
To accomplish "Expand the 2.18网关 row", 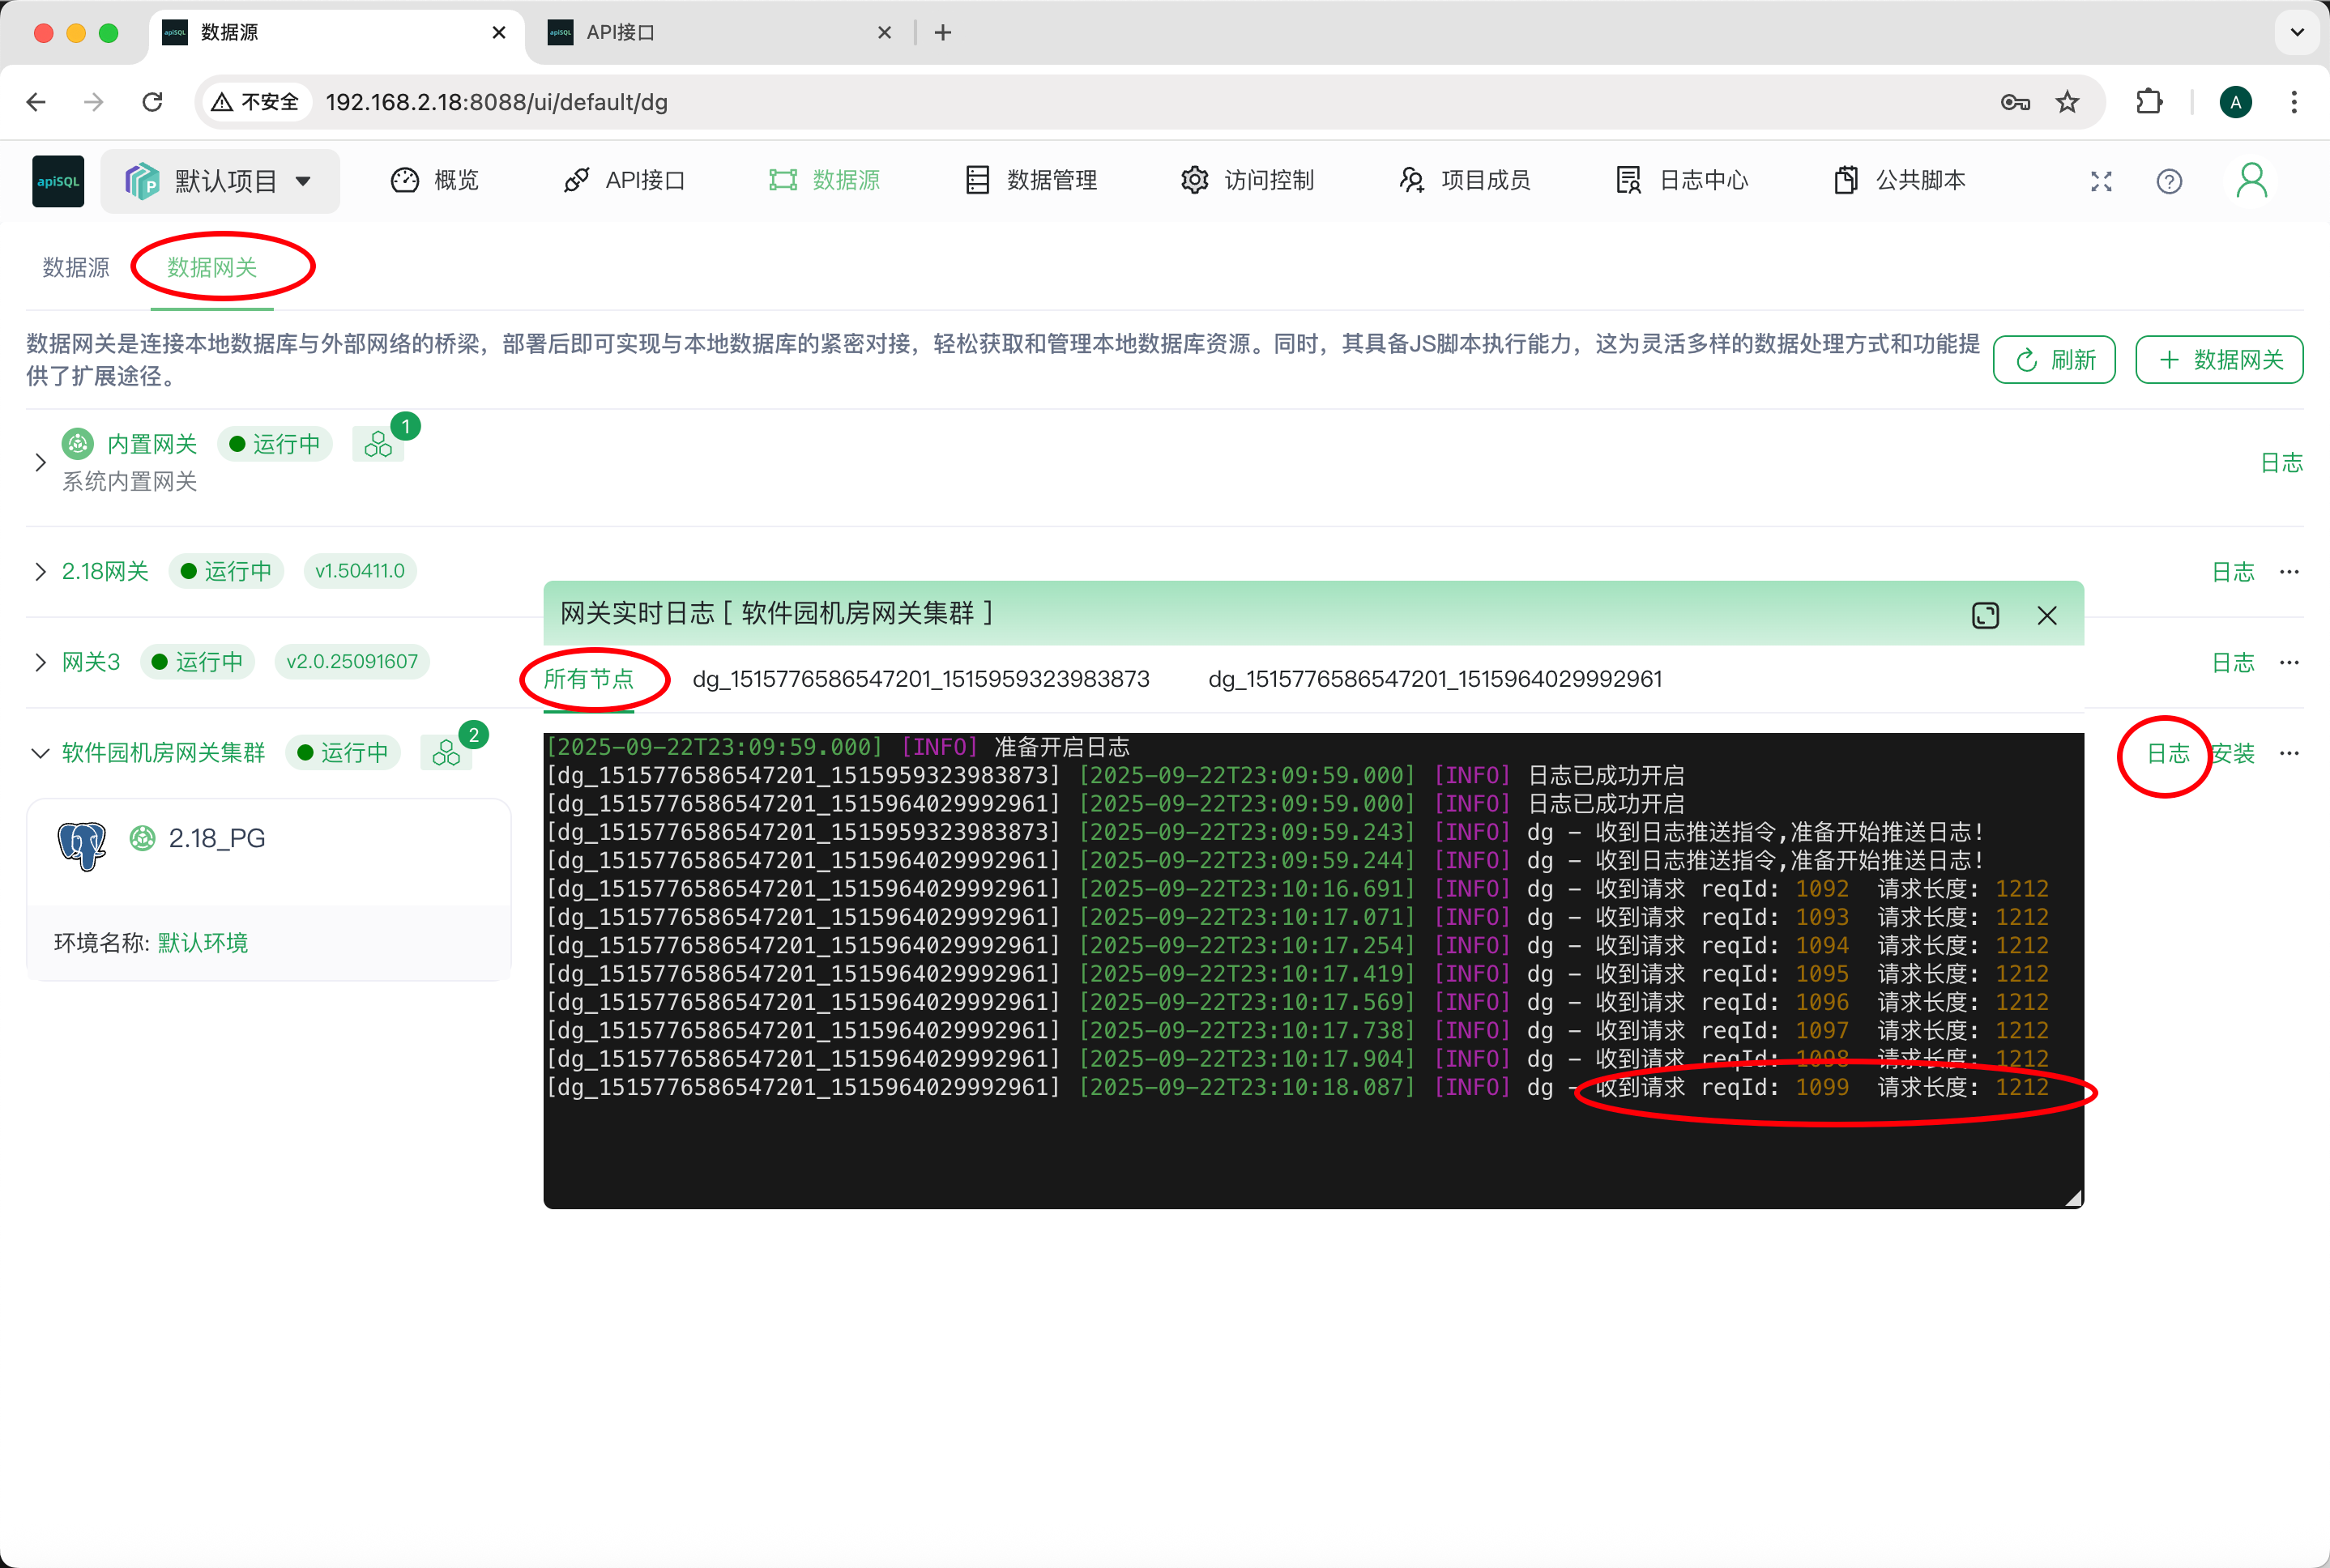I will pos(40,571).
